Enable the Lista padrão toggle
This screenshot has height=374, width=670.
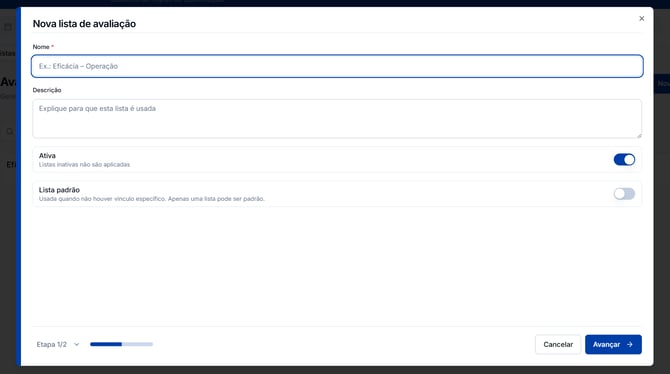624,194
